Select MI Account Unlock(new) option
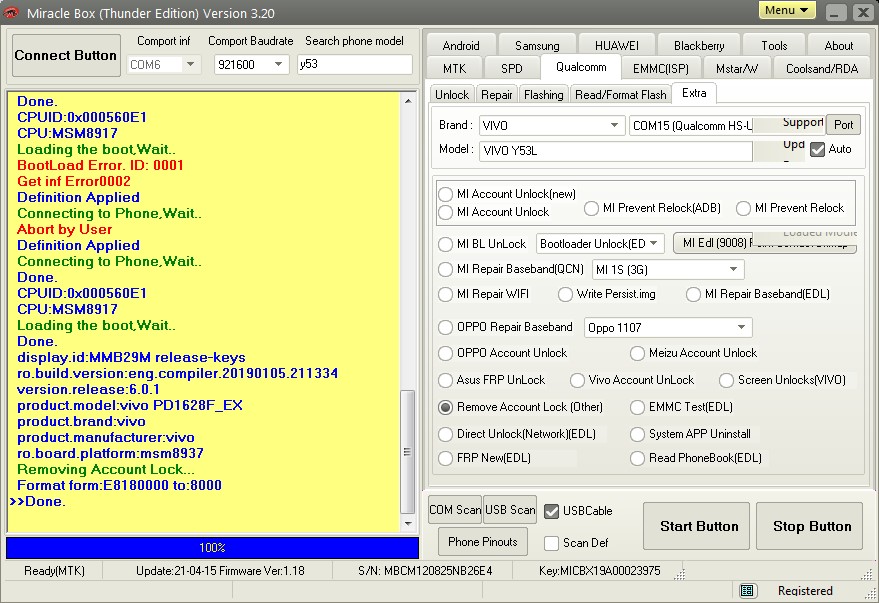Viewport: 879px width, 603px height. (x=446, y=194)
